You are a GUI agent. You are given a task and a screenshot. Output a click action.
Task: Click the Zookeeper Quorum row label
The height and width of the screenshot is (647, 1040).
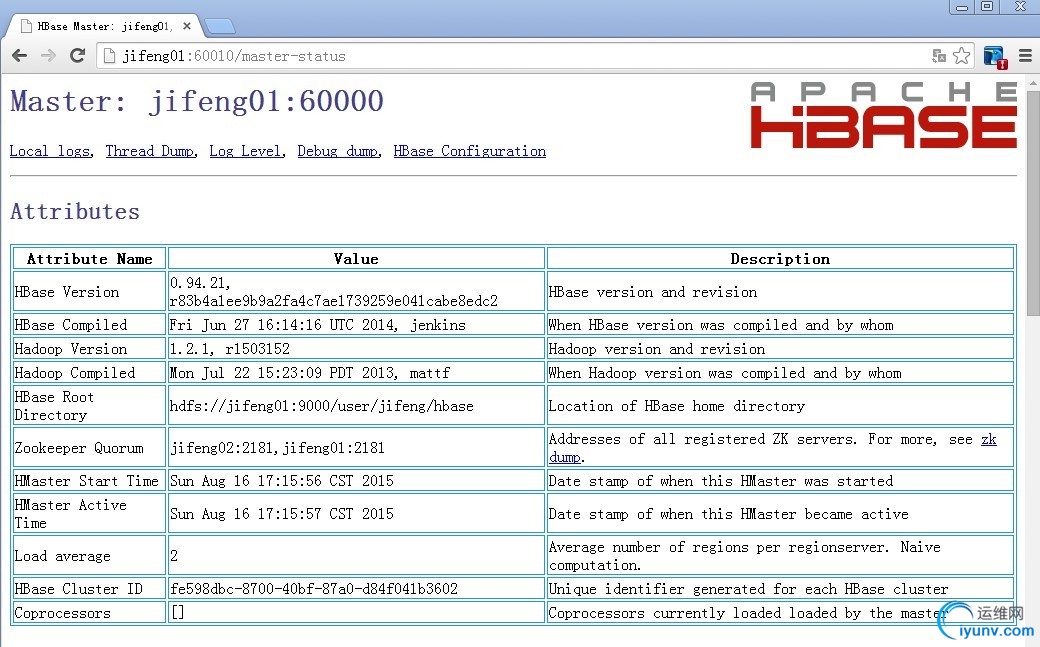pos(79,448)
